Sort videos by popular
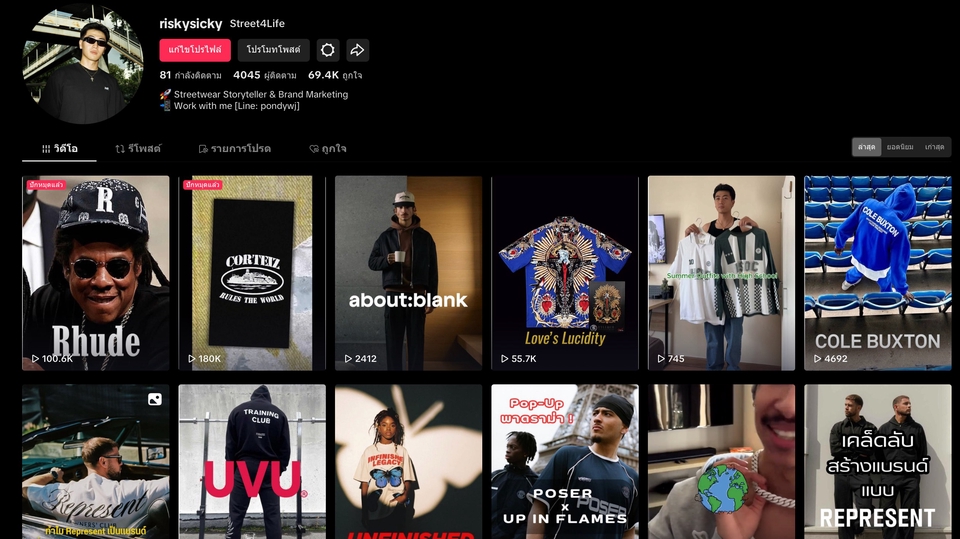The width and height of the screenshot is (960, 539). (x=900, y=147)
